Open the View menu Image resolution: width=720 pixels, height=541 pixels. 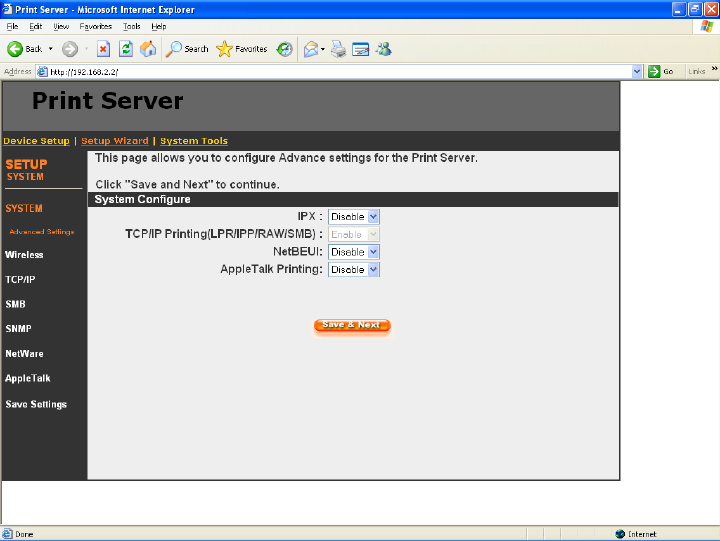(61, 26)
